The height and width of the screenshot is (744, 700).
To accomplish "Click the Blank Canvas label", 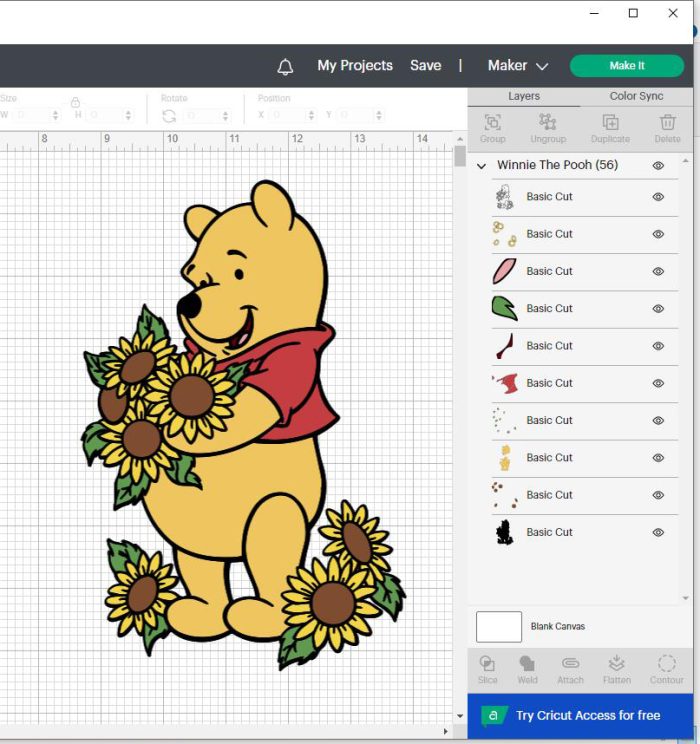I will 558,626.
